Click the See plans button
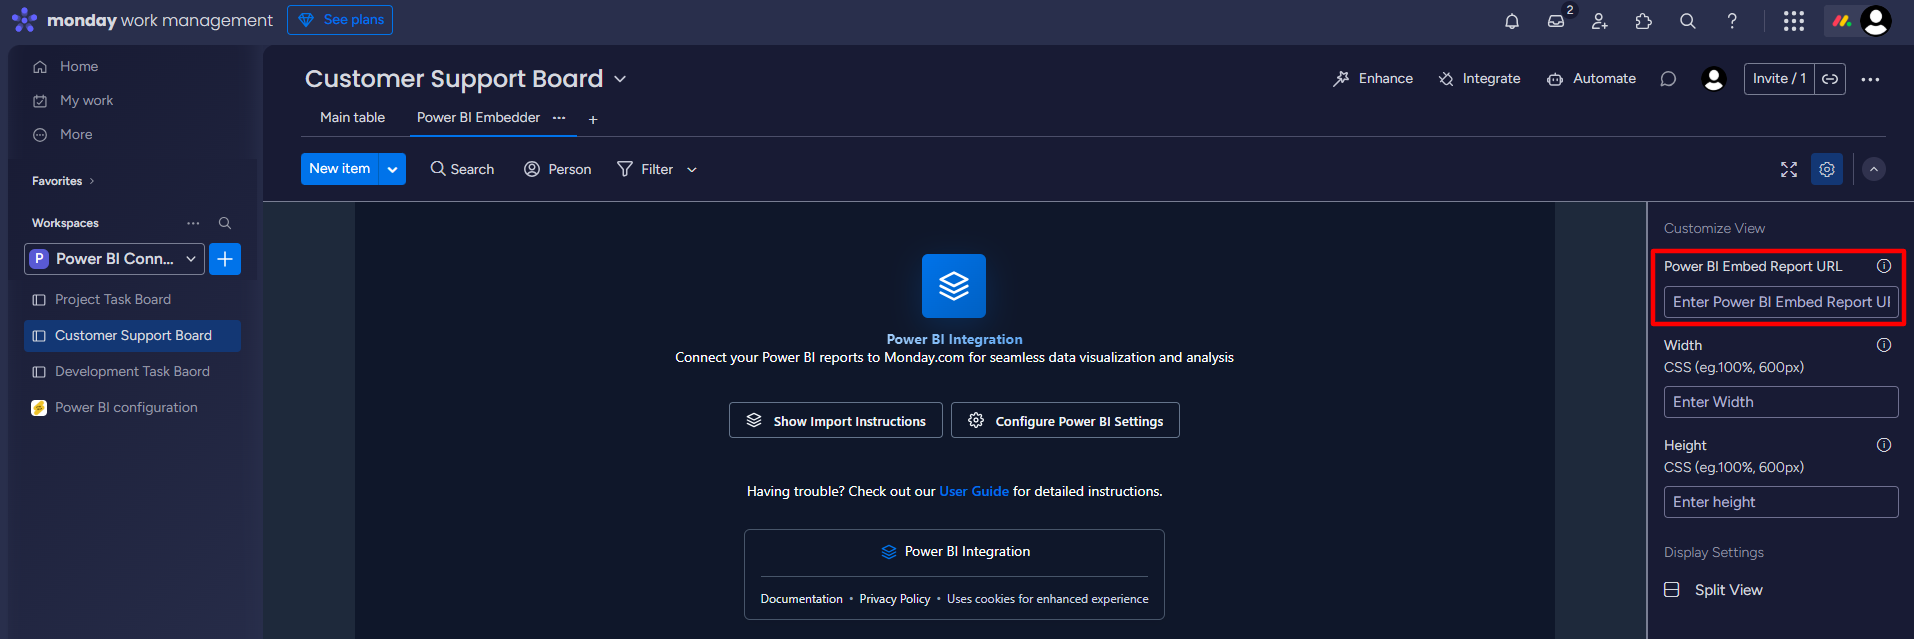 point(340,20)
